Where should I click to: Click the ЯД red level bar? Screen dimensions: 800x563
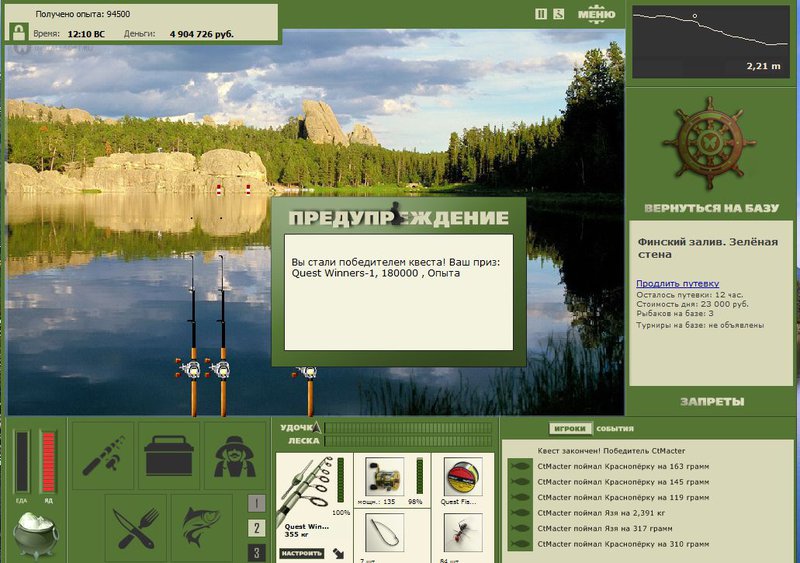[48, 462]
